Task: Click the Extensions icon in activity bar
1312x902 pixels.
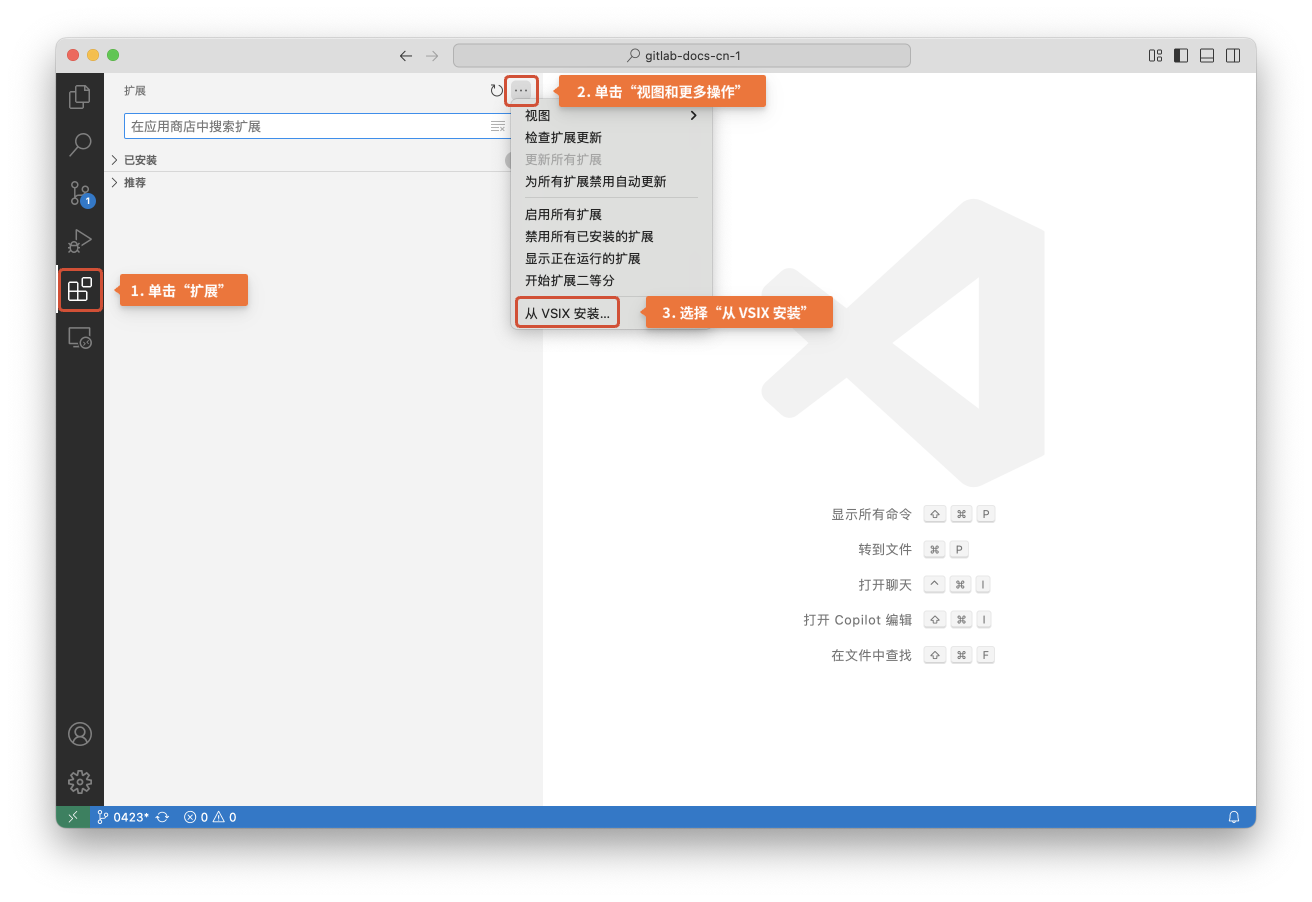Action: (80, 290)
